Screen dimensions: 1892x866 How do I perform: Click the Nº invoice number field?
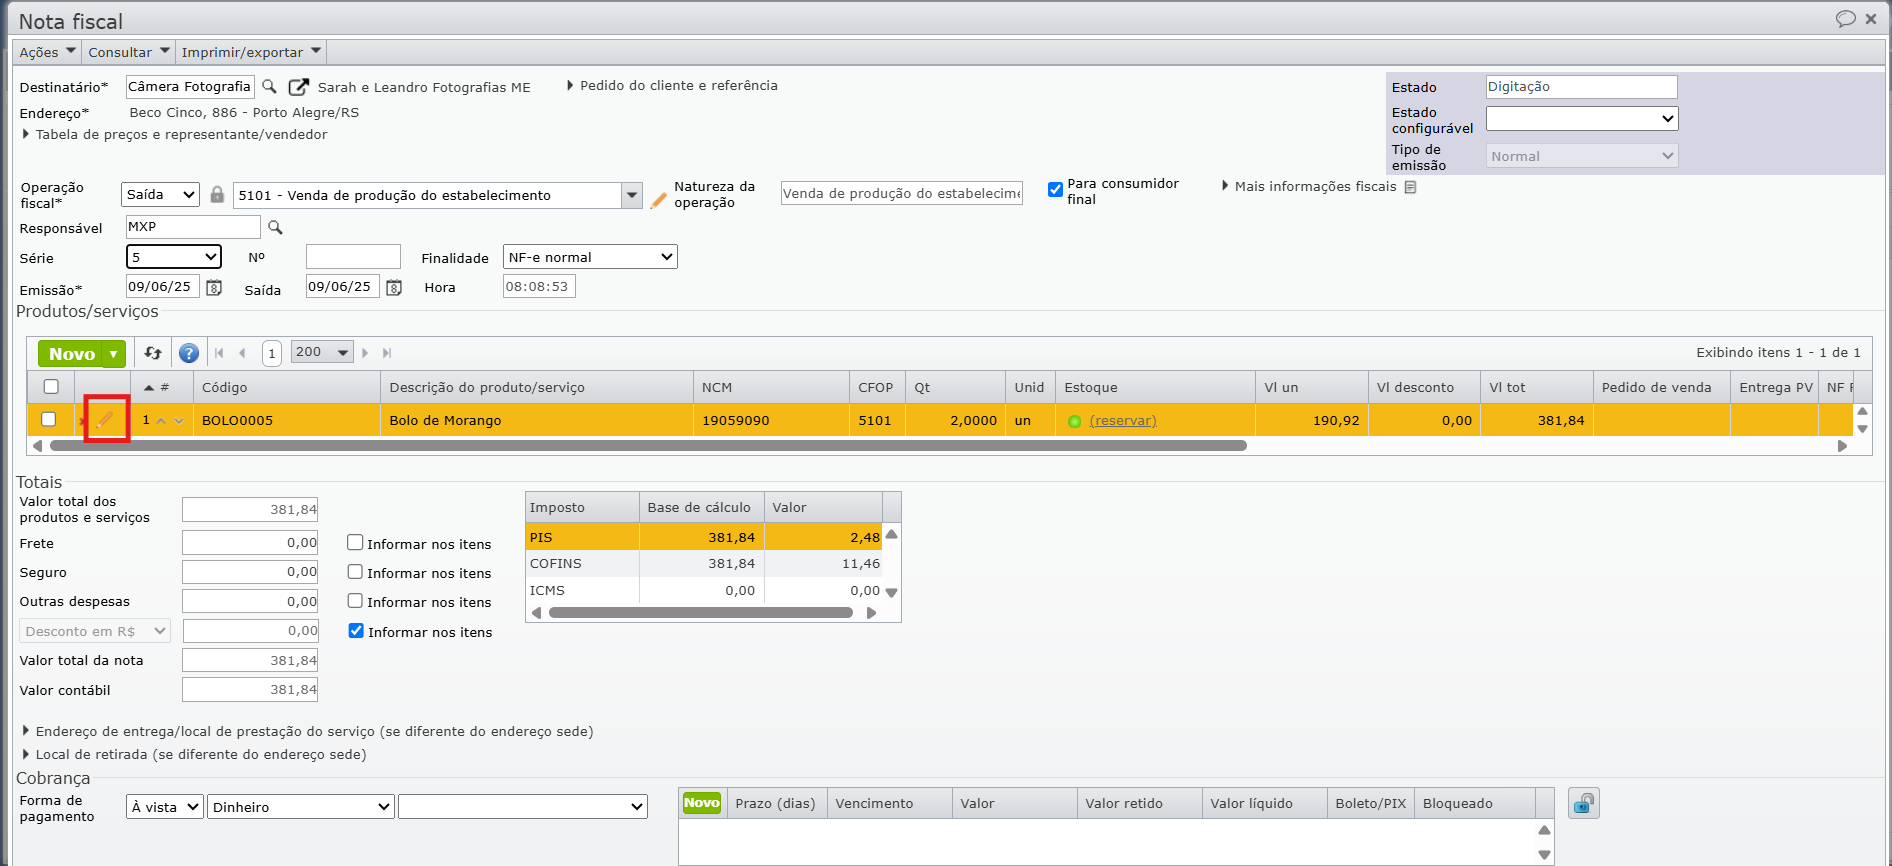(x=353, y=257)
